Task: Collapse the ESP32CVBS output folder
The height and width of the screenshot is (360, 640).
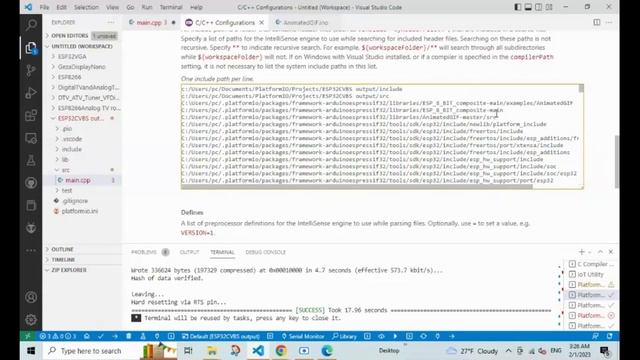Action: [x=80, y=118]
